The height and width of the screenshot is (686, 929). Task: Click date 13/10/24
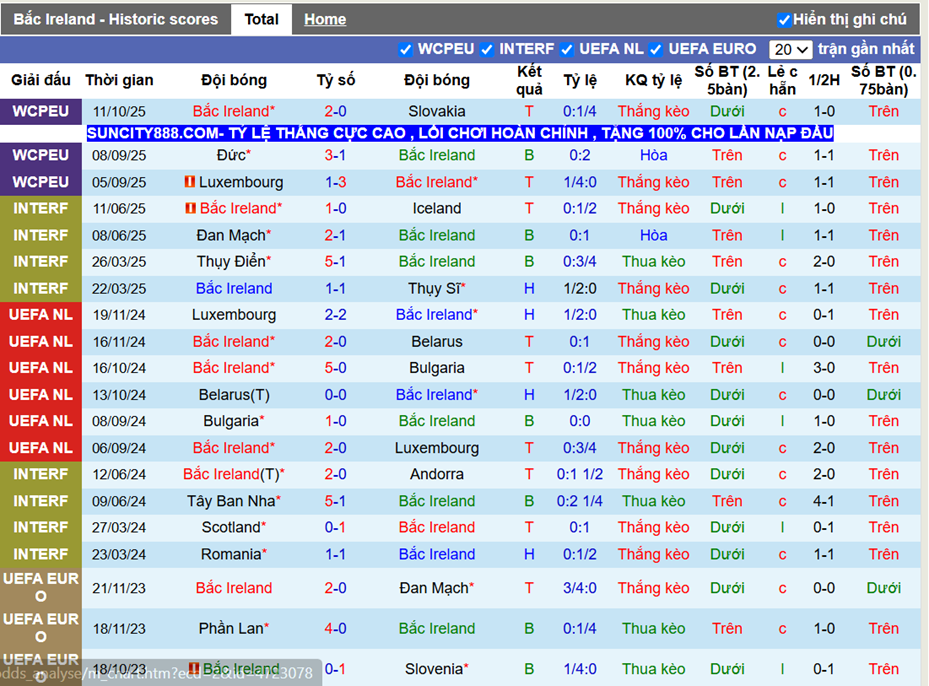click(x=119, y=395)
